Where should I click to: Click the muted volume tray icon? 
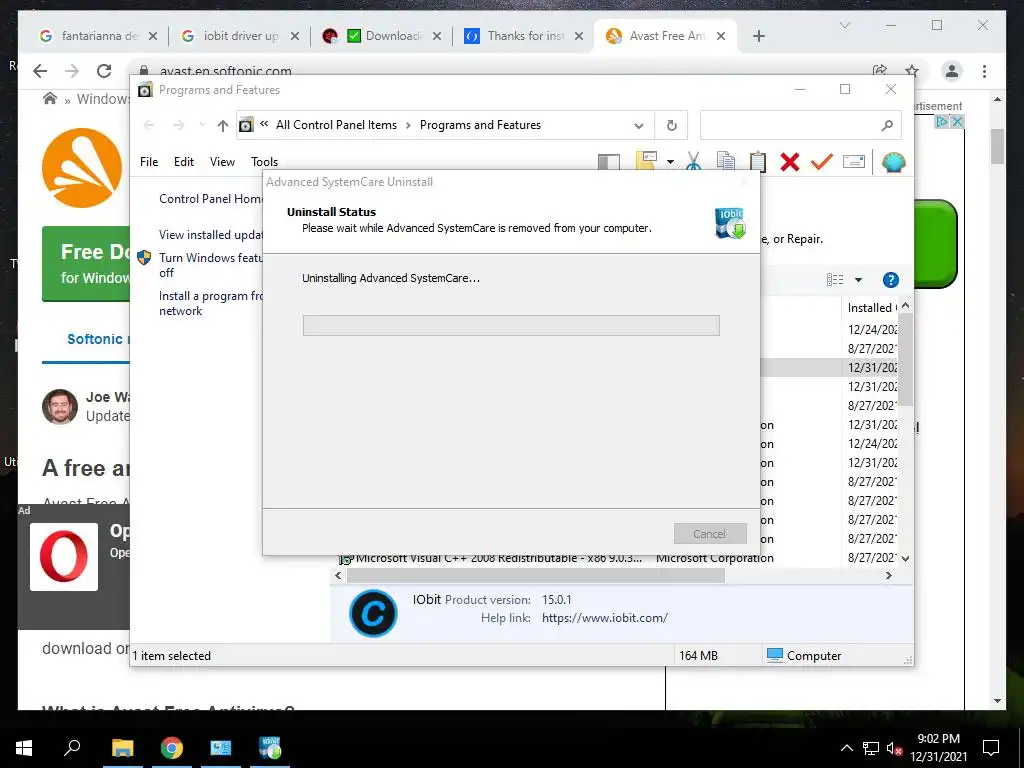pyautogui.click(x=895, y=748)
